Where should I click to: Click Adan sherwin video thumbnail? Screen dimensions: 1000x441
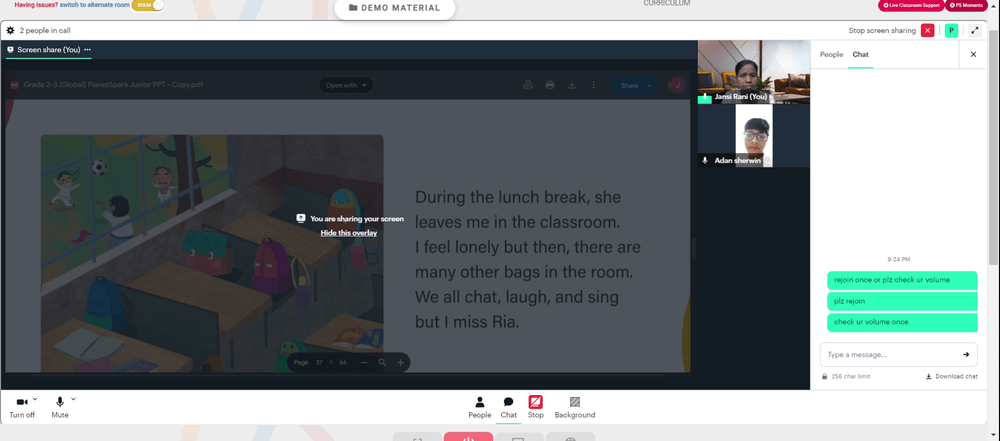coord(754,135)
